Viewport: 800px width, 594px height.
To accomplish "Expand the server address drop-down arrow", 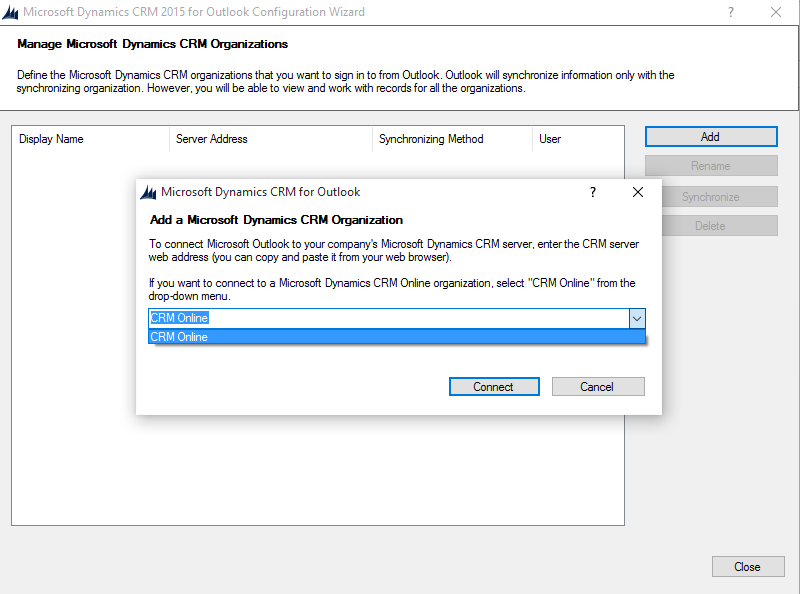I will tap(637, 318).
